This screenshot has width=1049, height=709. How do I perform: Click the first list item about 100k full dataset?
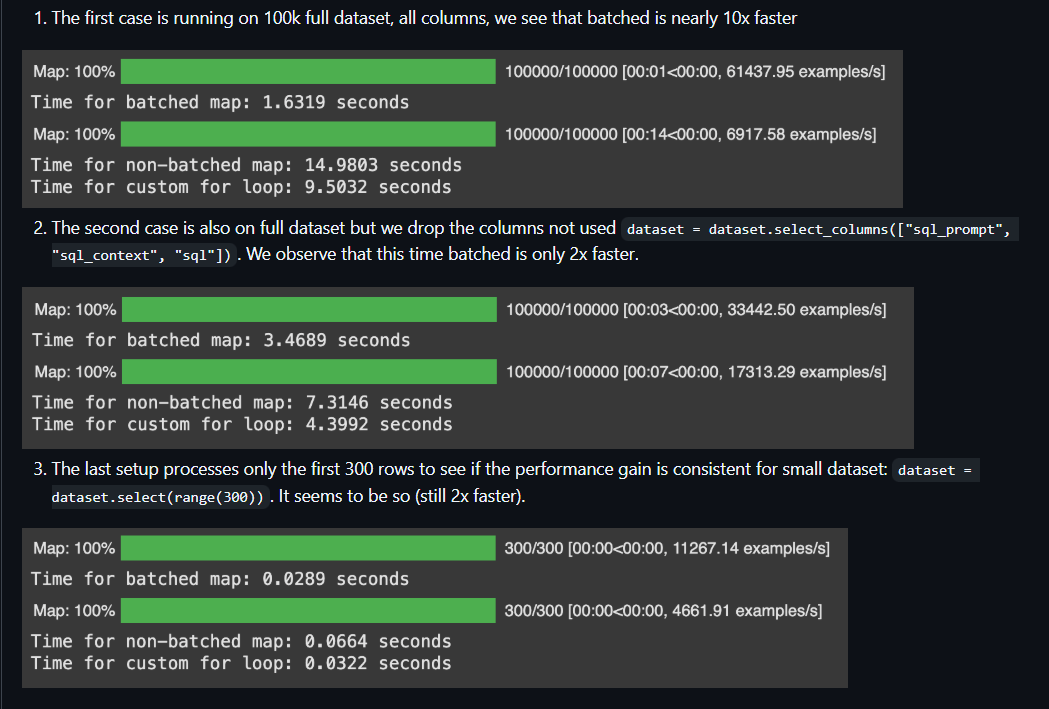(420, 18)
